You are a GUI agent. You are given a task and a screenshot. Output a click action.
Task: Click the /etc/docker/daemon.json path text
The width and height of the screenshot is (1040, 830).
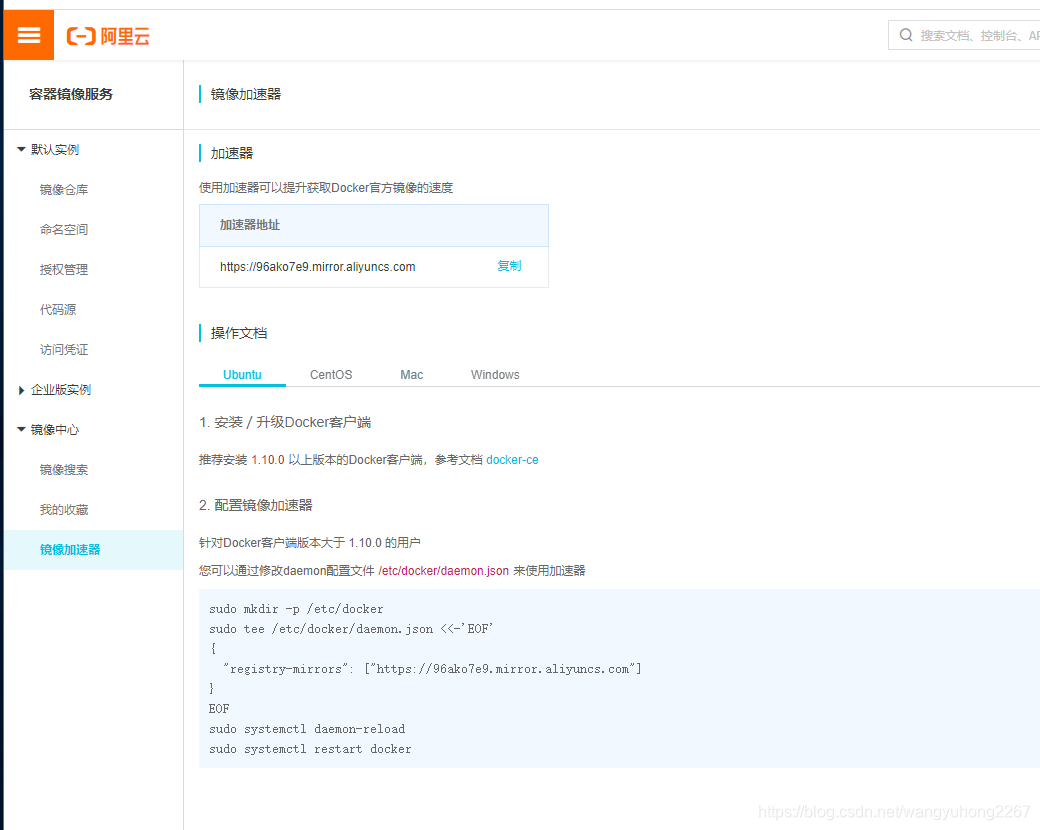(444, 571)
